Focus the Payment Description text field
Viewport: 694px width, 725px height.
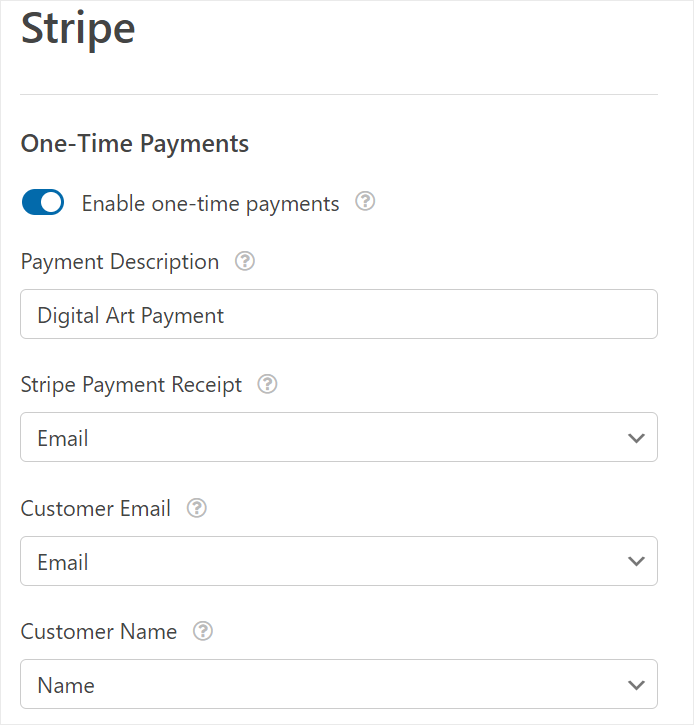pyautogui.click(x=338, y=315)
